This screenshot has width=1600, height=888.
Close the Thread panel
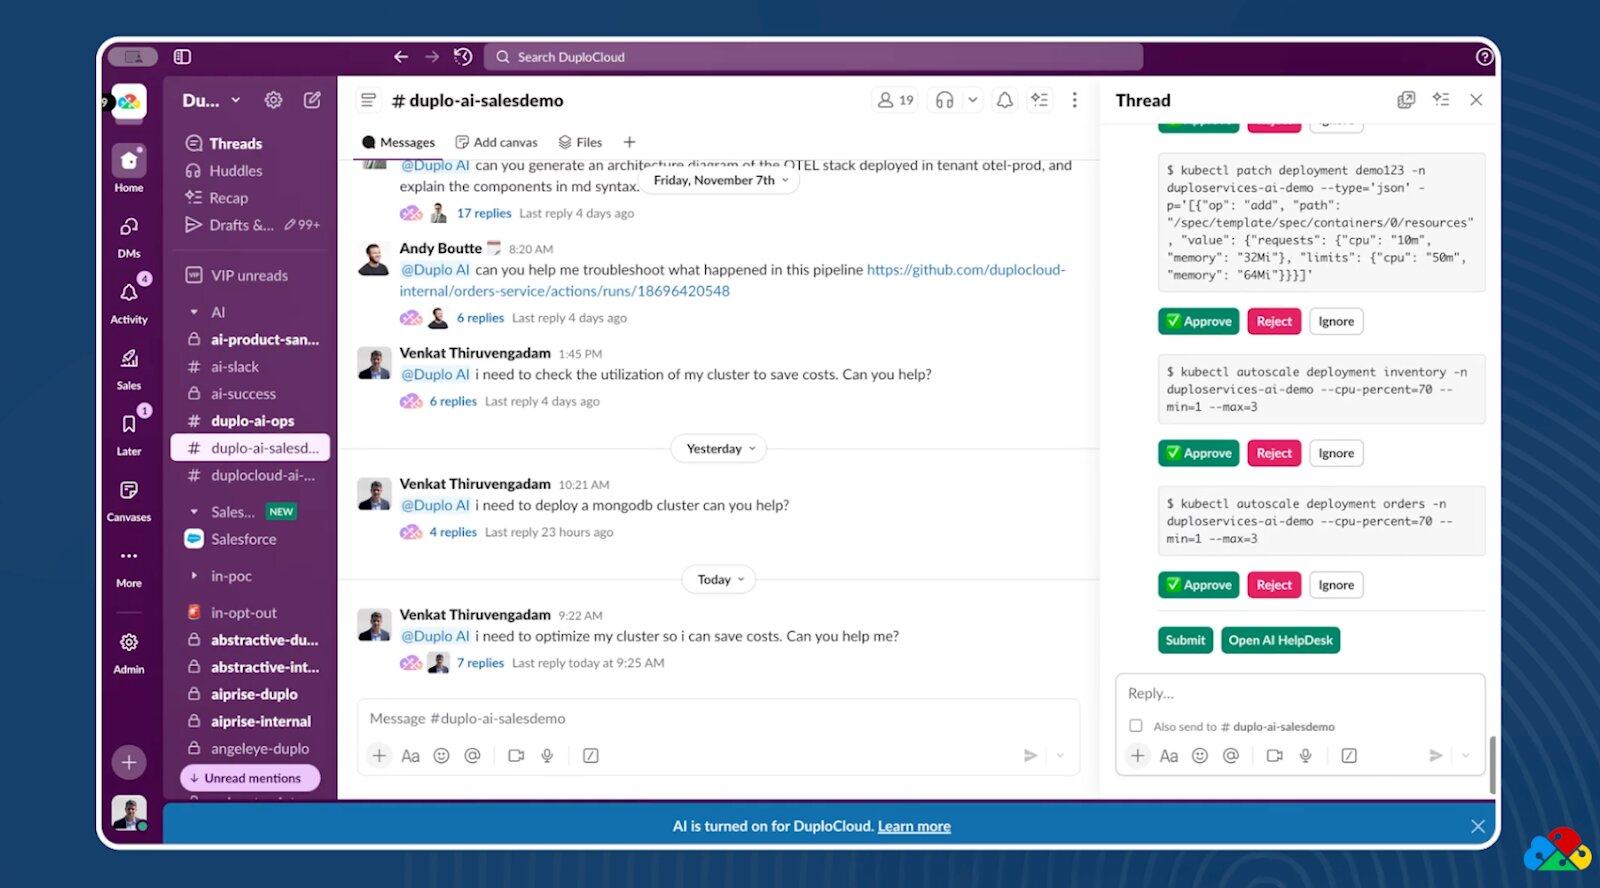1476,100
